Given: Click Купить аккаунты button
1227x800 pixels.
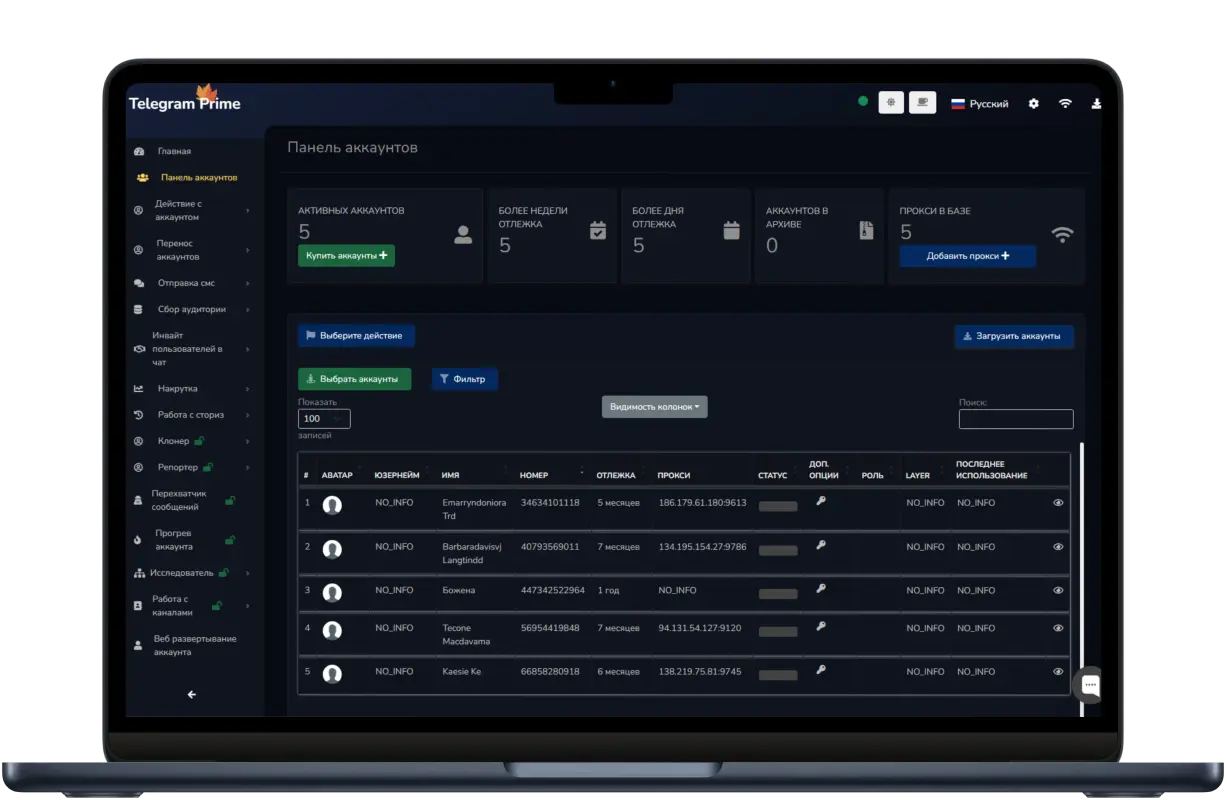Looking at the screenshot, I should pos(346,256).
